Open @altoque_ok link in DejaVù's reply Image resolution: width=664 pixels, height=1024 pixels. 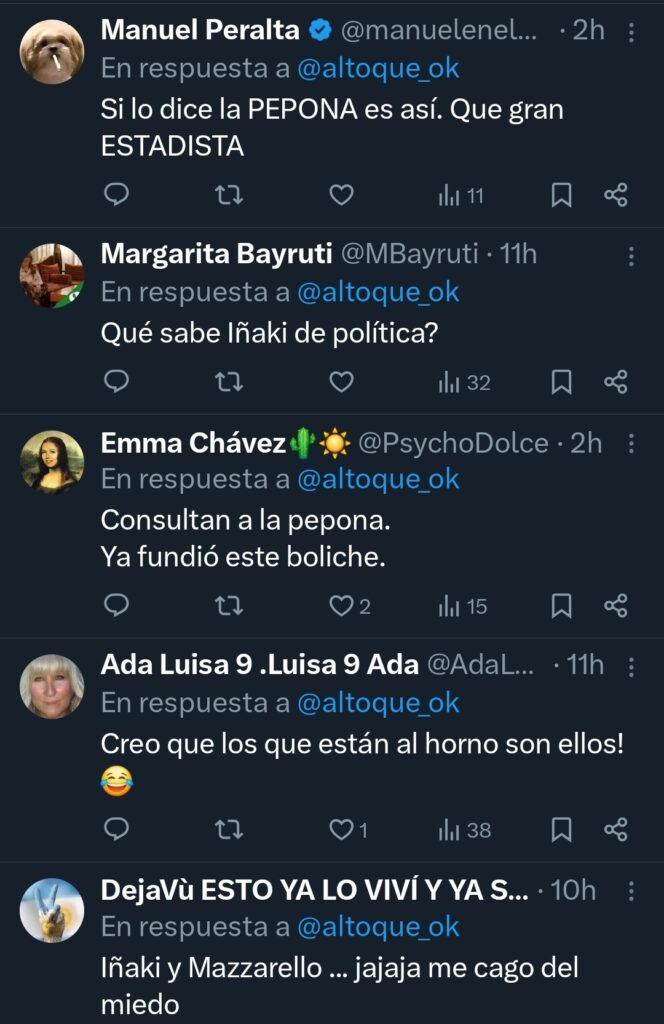point(378,927)
